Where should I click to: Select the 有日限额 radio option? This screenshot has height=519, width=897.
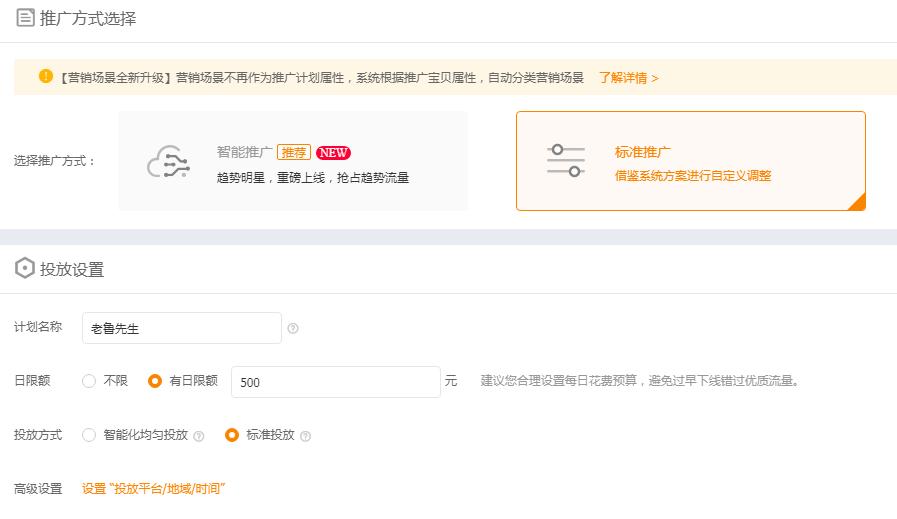point(155,381)
